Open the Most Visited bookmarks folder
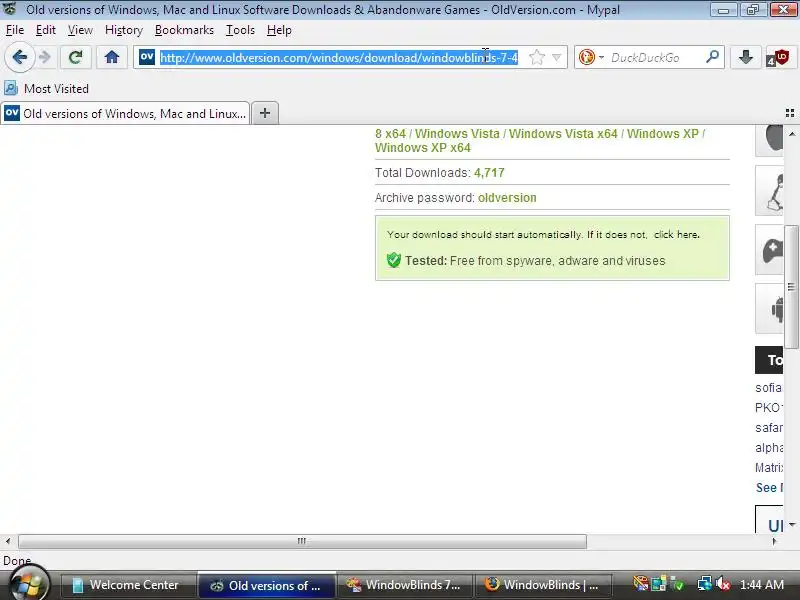The width and height of the screenshot is (800, 600). point(46,89)
